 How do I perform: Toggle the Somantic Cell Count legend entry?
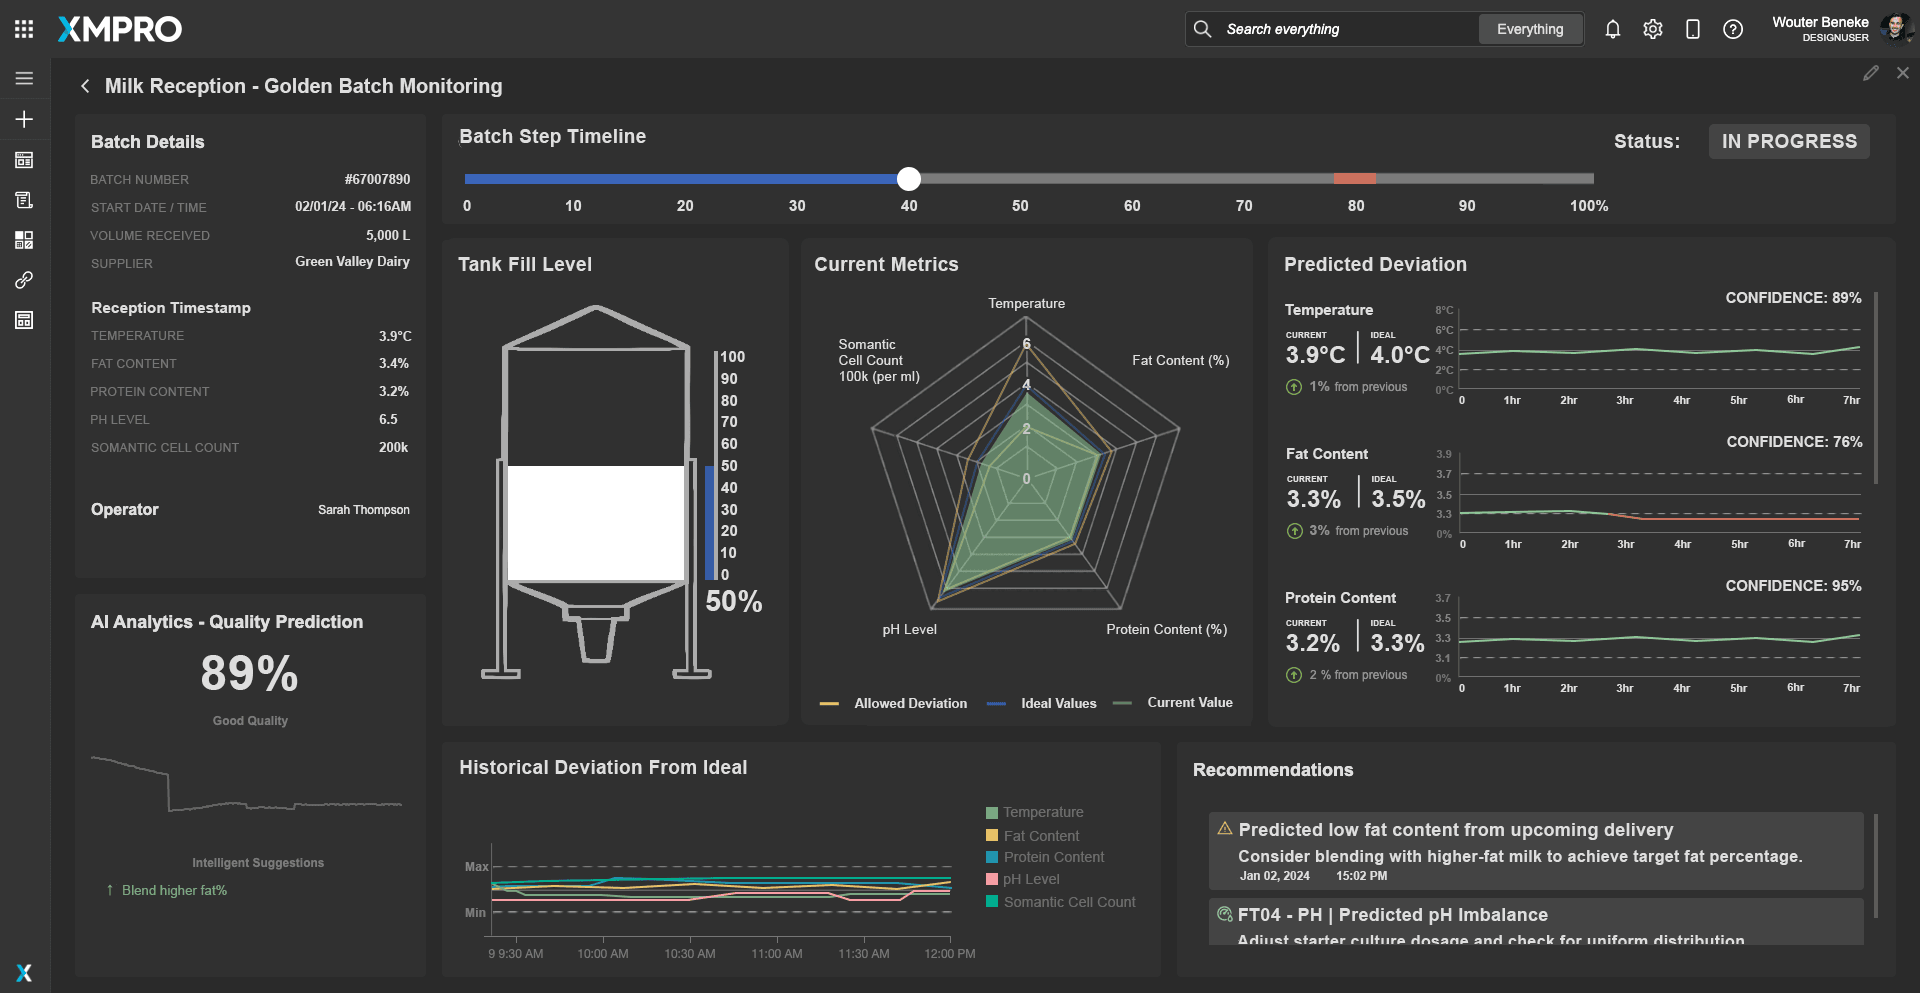pyautogui.click(x=1068, y=902)
